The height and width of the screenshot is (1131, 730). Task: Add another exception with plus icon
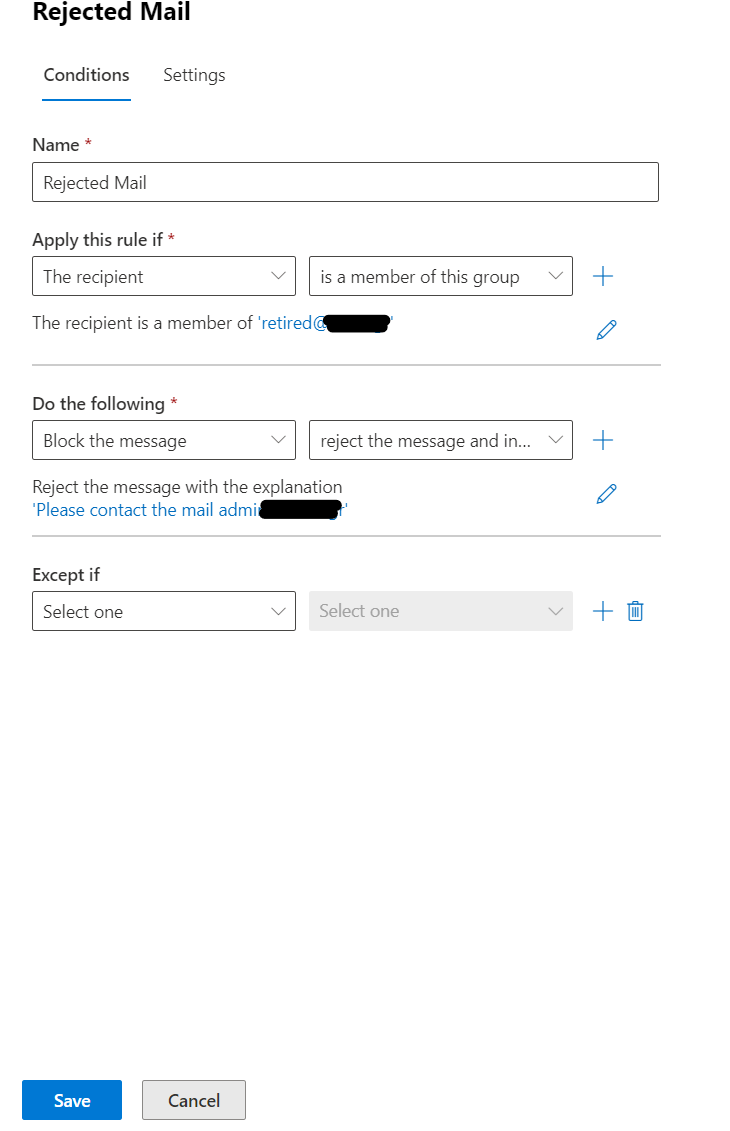[602, 611]
